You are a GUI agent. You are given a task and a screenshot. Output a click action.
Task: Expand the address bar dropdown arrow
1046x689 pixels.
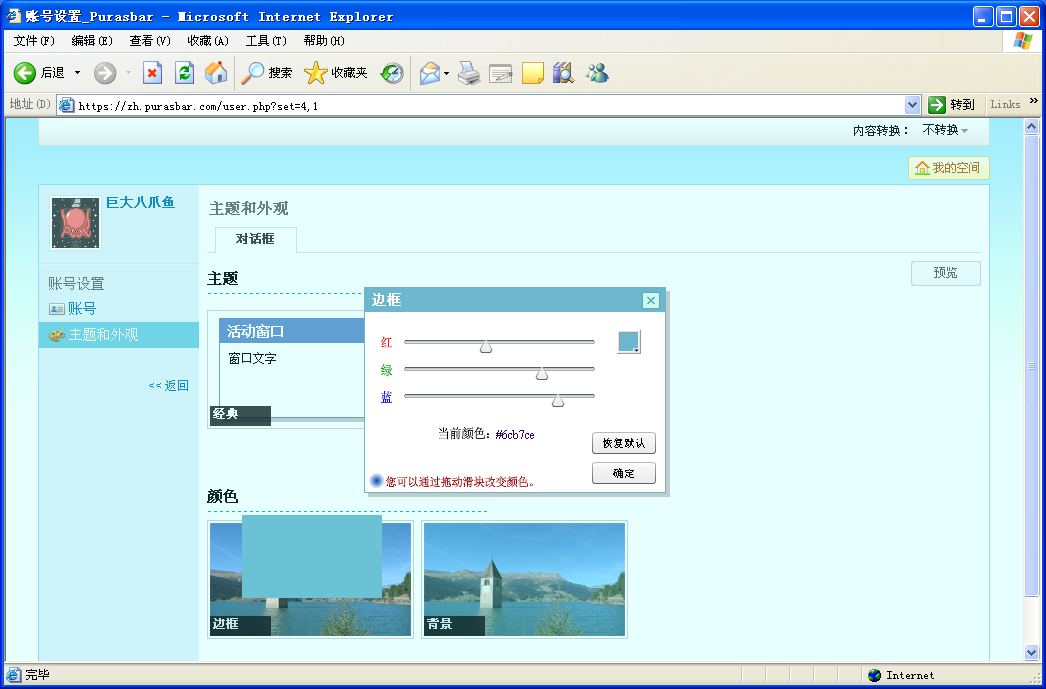(x=912, y=104)
